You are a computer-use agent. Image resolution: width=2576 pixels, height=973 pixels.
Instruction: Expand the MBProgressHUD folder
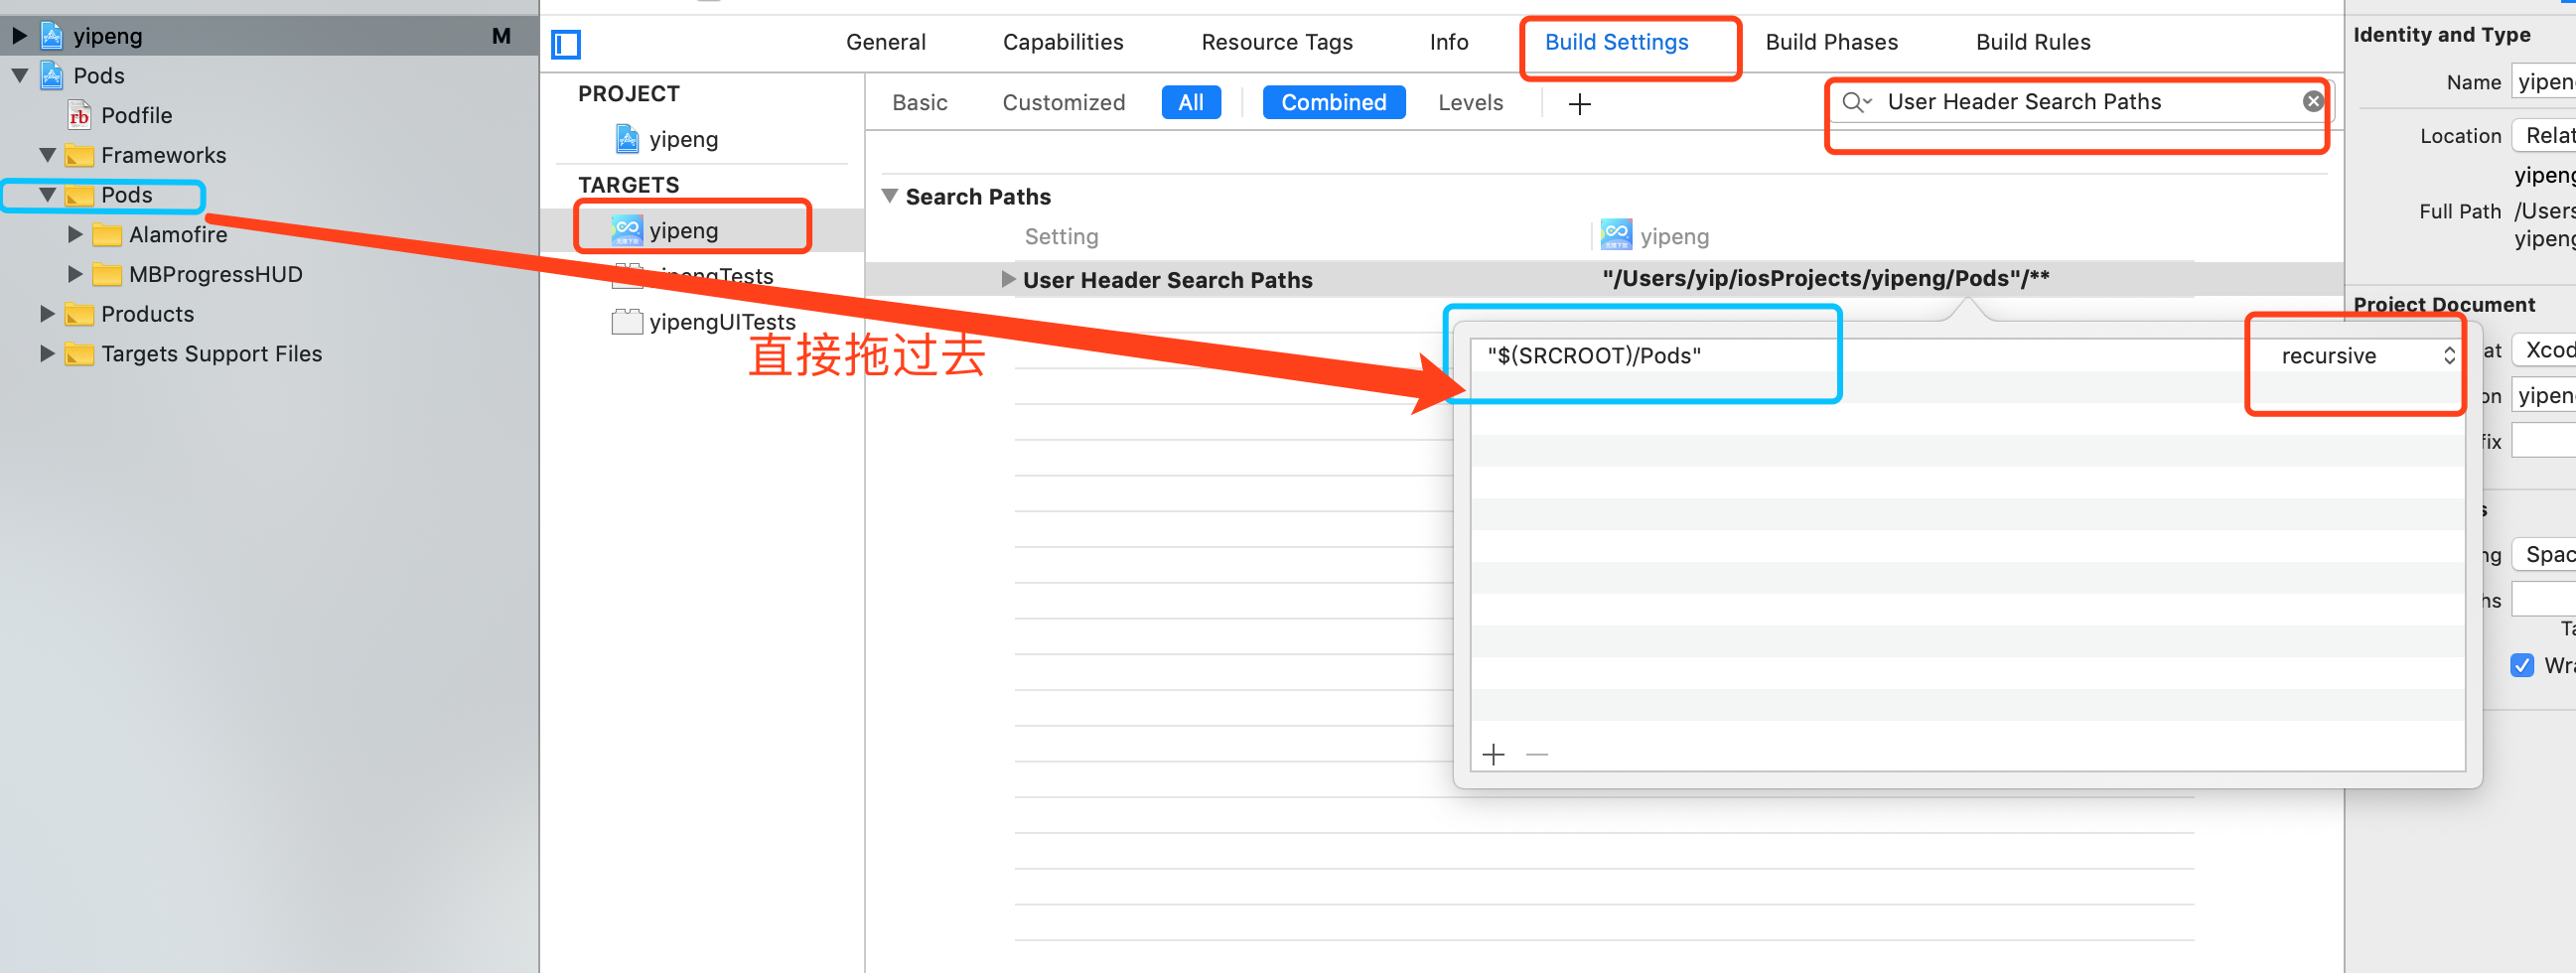click(x=75, y=275)
